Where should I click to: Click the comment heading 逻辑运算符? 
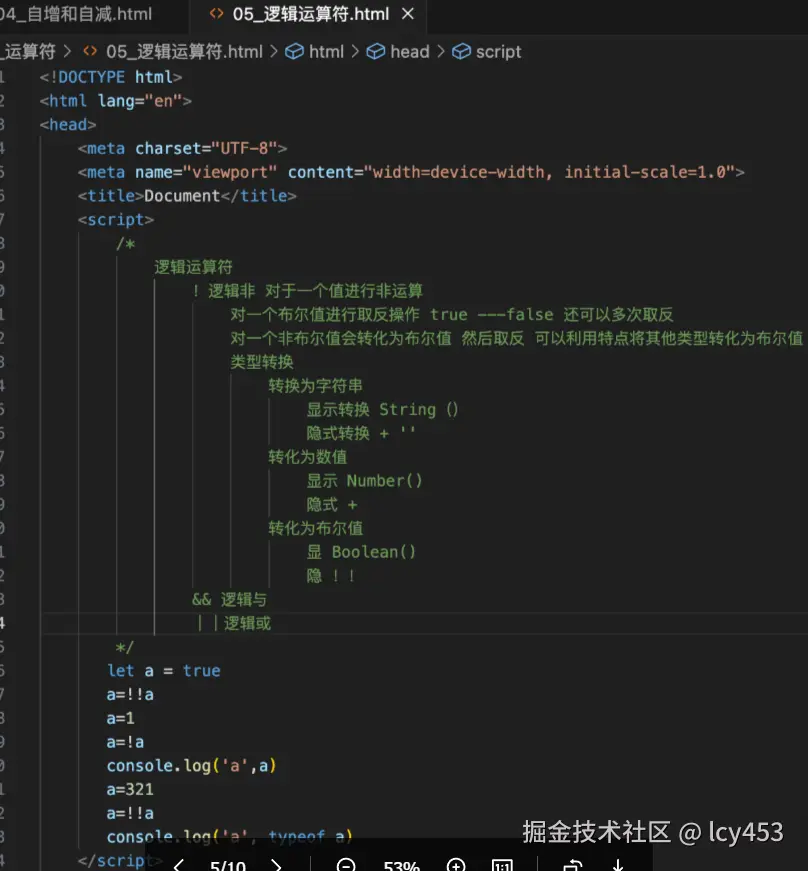coord(193,267)
